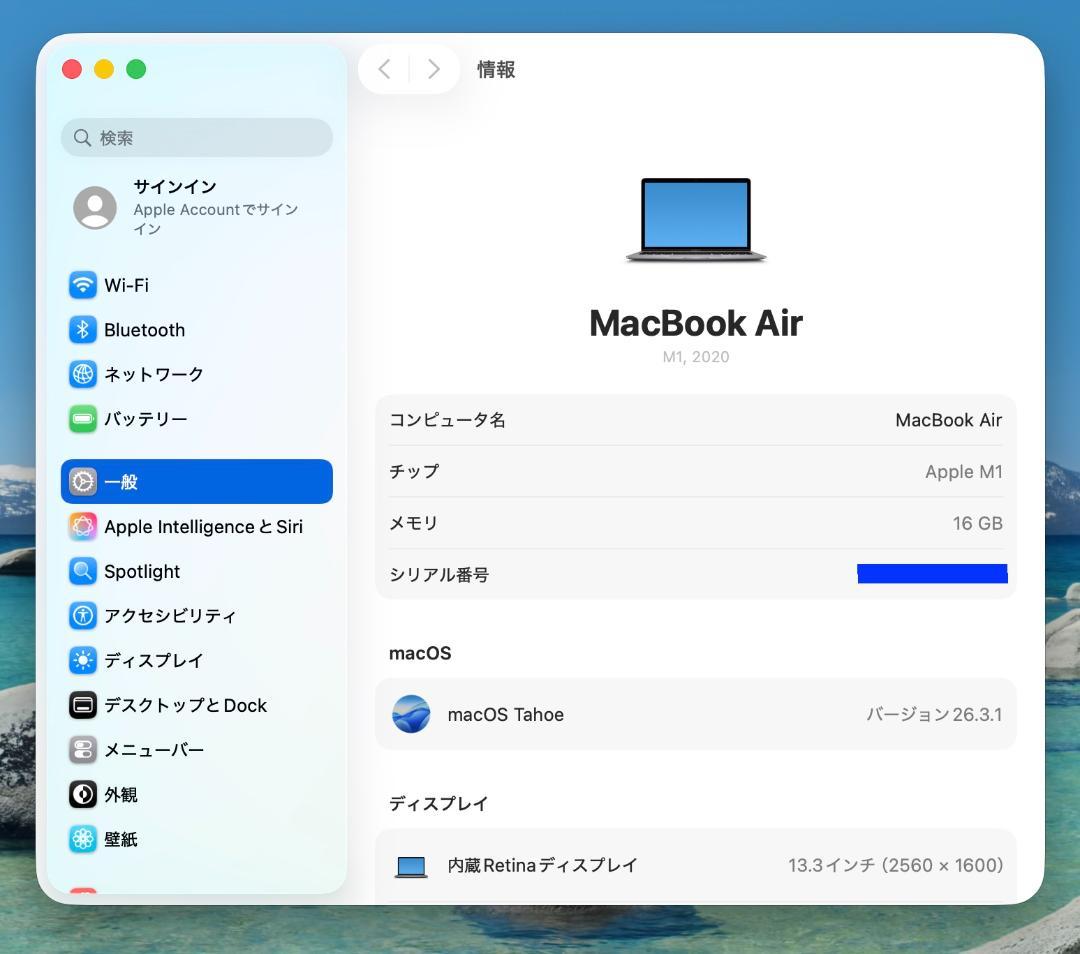Screen dimensions: 1080x954
Task: Open the アクセシビリティ icon
Action: click(x=83, y=615)
